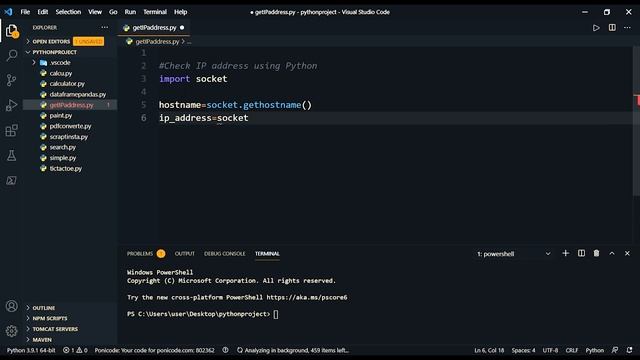Open the Testing flask view

11,156
